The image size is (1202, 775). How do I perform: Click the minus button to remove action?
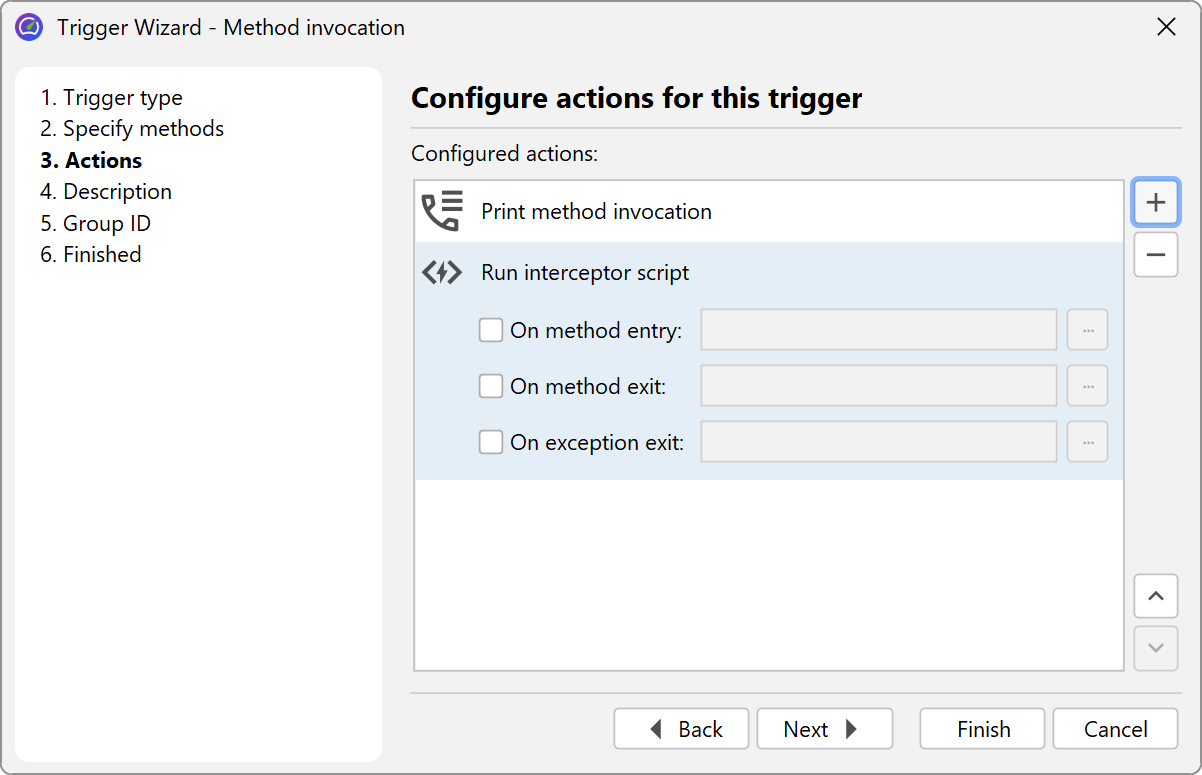tap(1155, 255)
